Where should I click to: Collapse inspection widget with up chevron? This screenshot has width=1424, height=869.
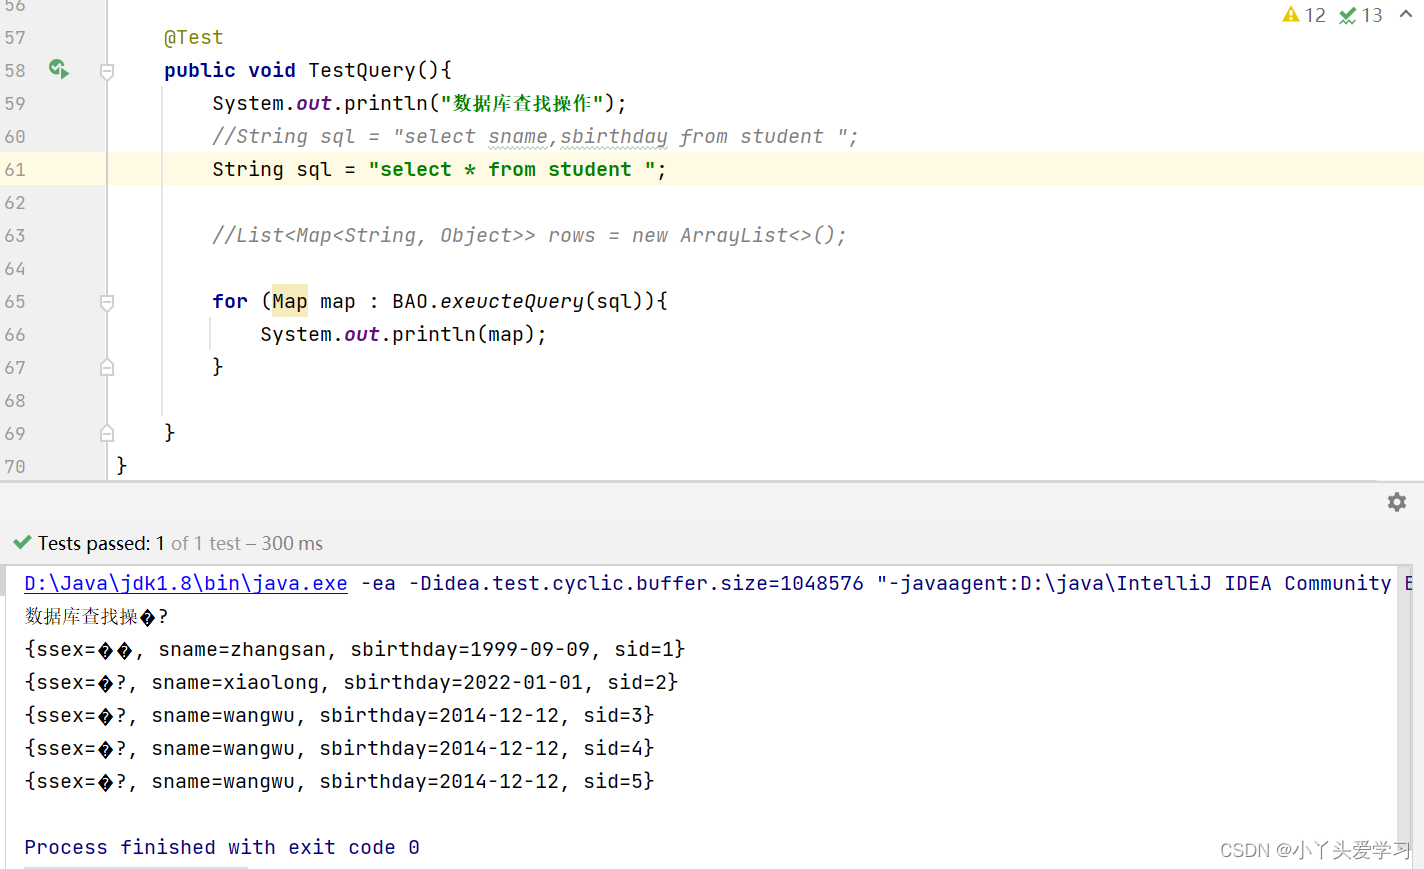pos(1406,14)
